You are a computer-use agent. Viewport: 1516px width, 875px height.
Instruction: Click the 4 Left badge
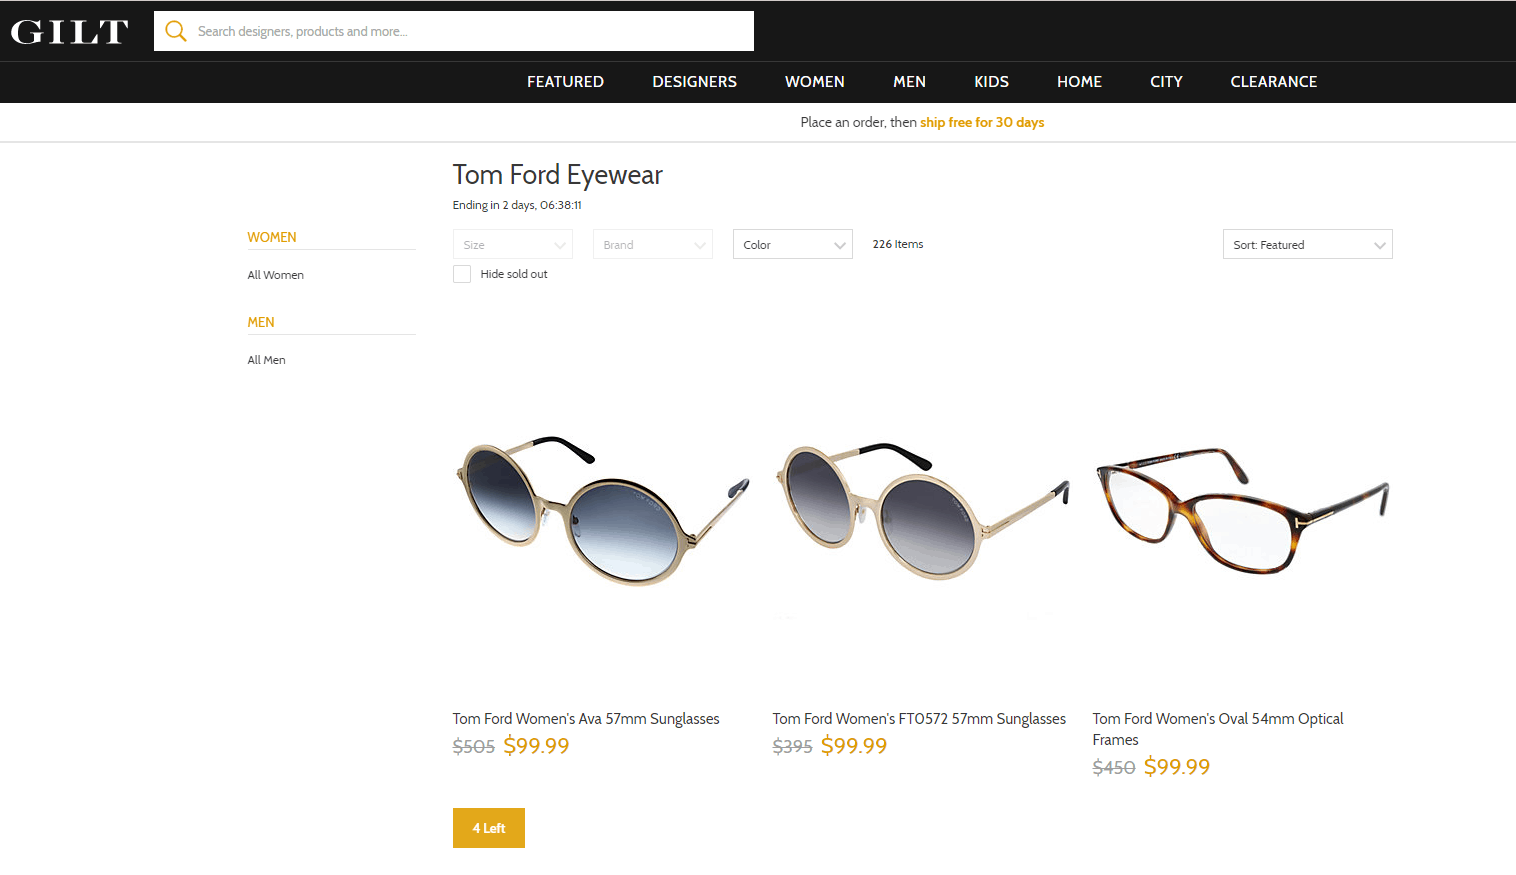click(x=489, y=828)
